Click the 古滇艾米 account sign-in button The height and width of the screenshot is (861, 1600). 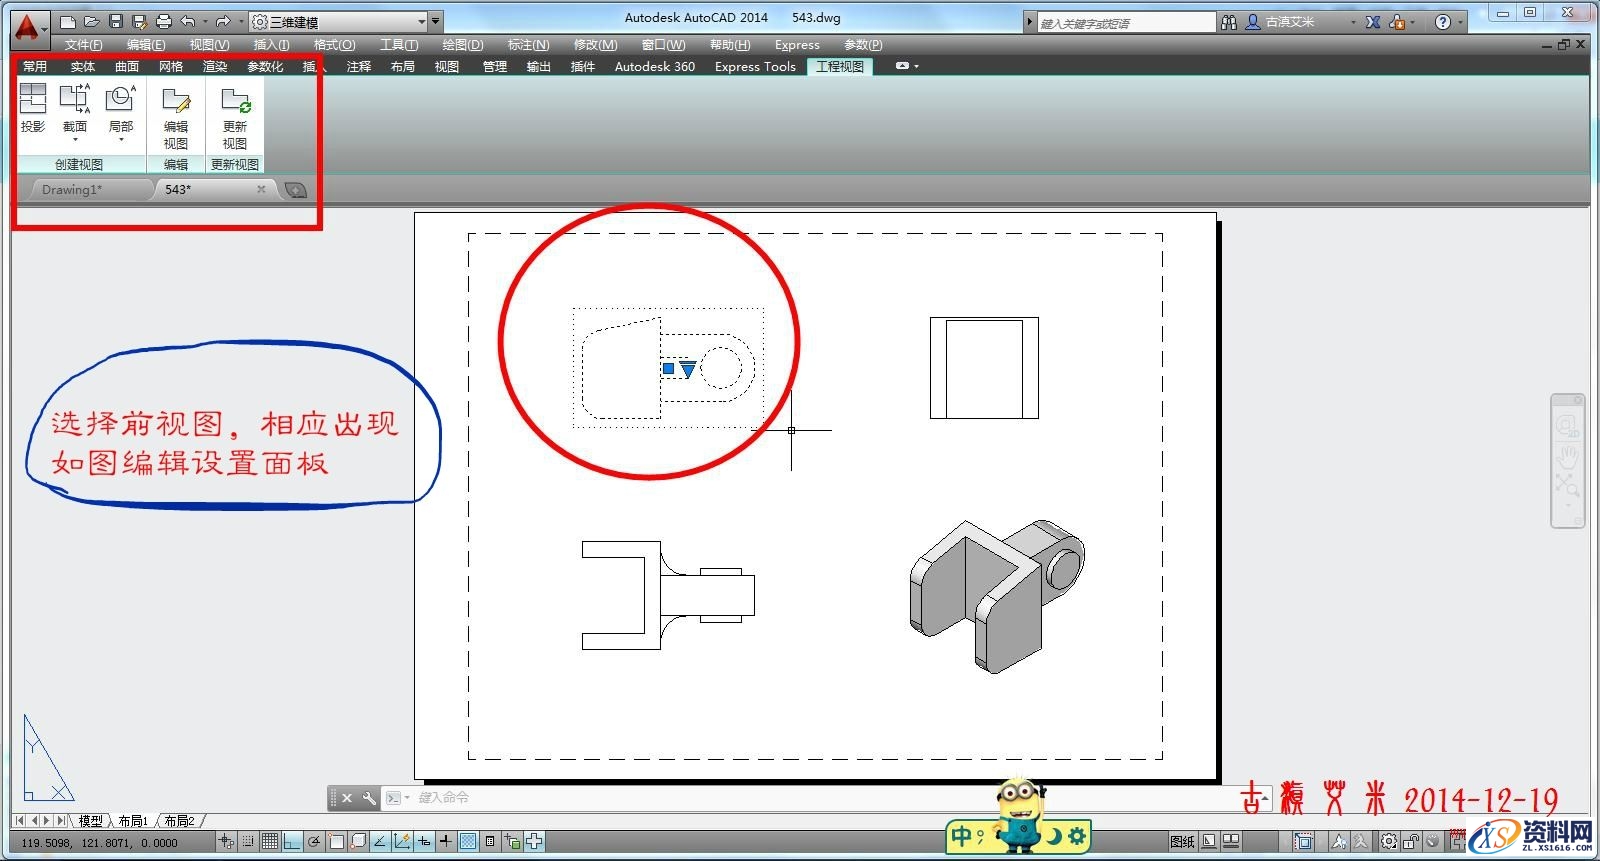(x=1290, y=22)
